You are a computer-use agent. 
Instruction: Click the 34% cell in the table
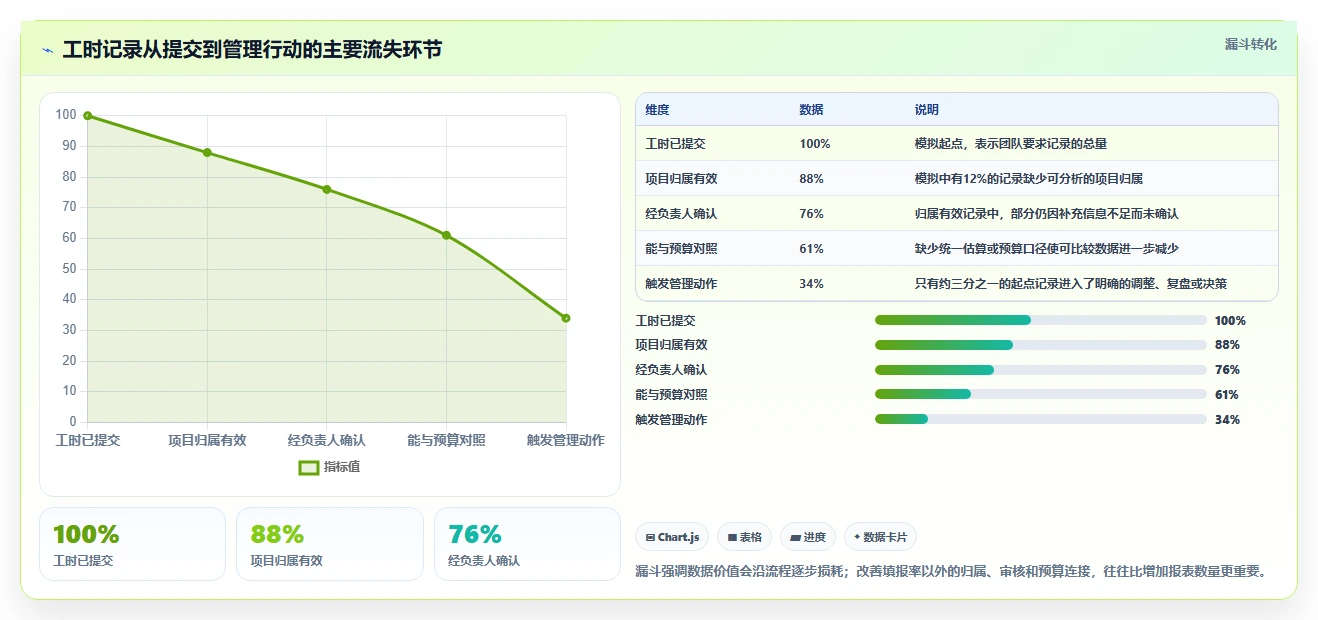812,284
